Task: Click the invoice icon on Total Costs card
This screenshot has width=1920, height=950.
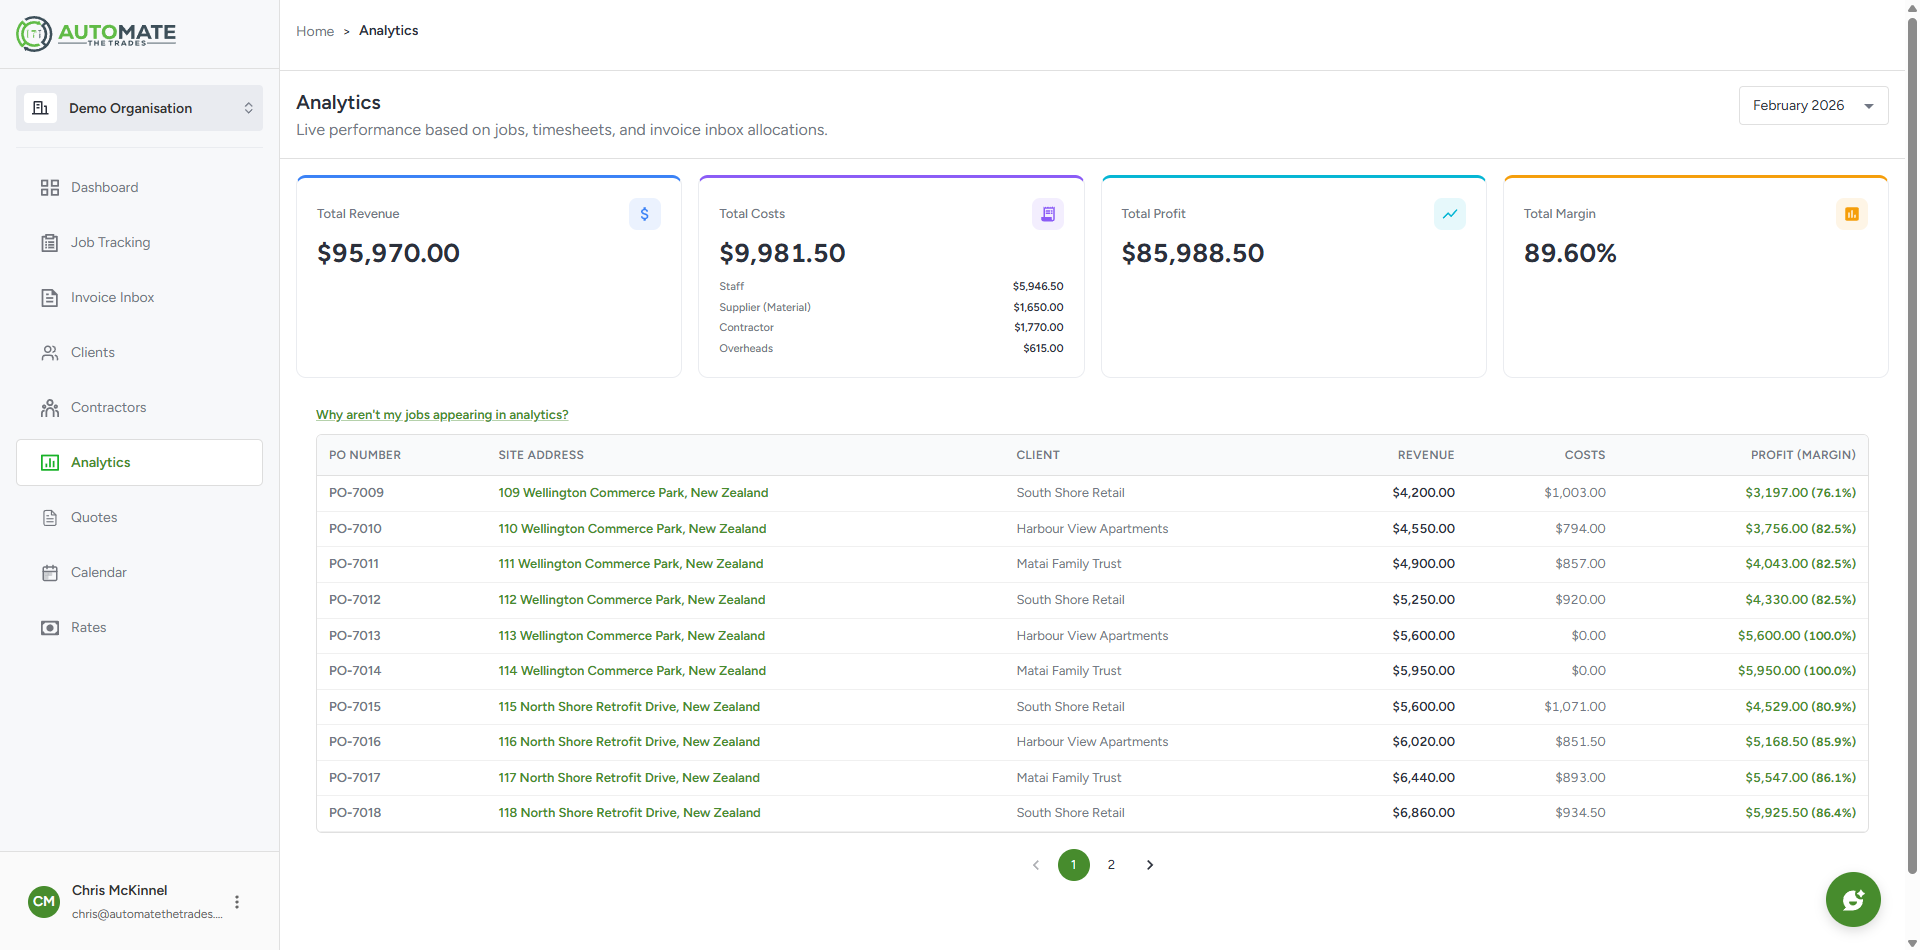Action: pos(1047,213)
